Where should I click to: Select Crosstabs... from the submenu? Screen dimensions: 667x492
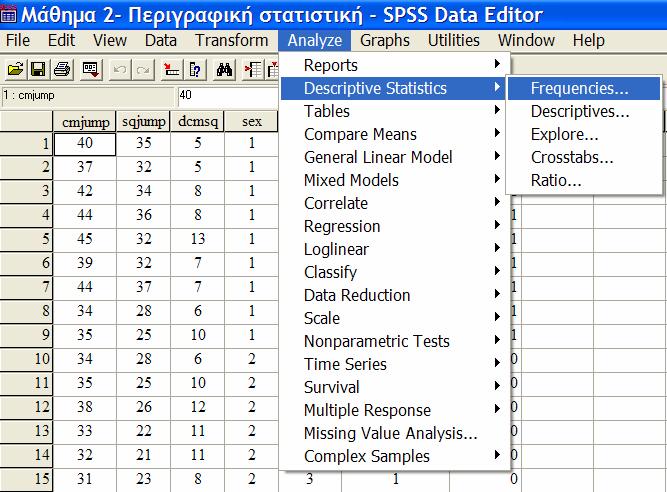[584, 157]
